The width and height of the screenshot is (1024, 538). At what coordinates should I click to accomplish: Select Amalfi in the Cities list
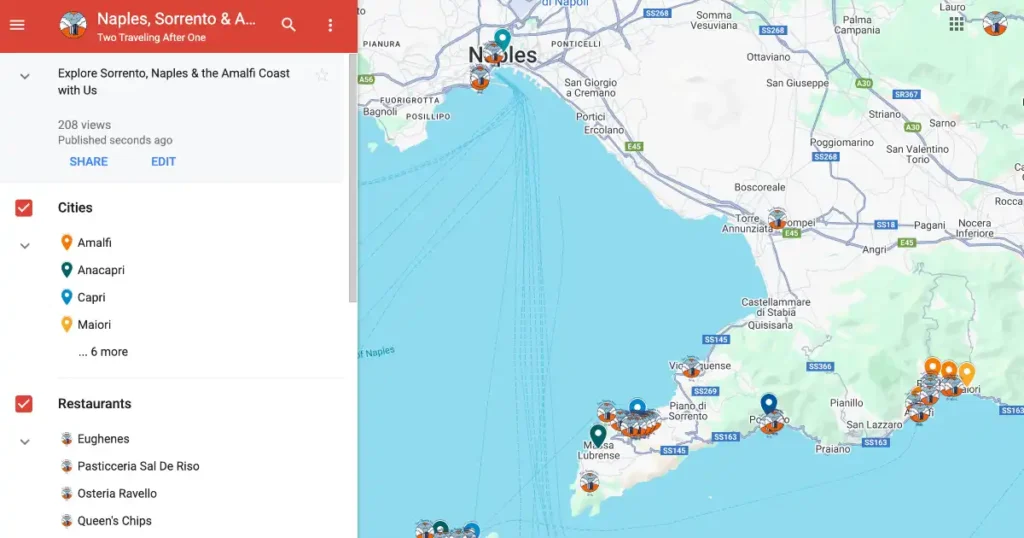tap(94, 243)
